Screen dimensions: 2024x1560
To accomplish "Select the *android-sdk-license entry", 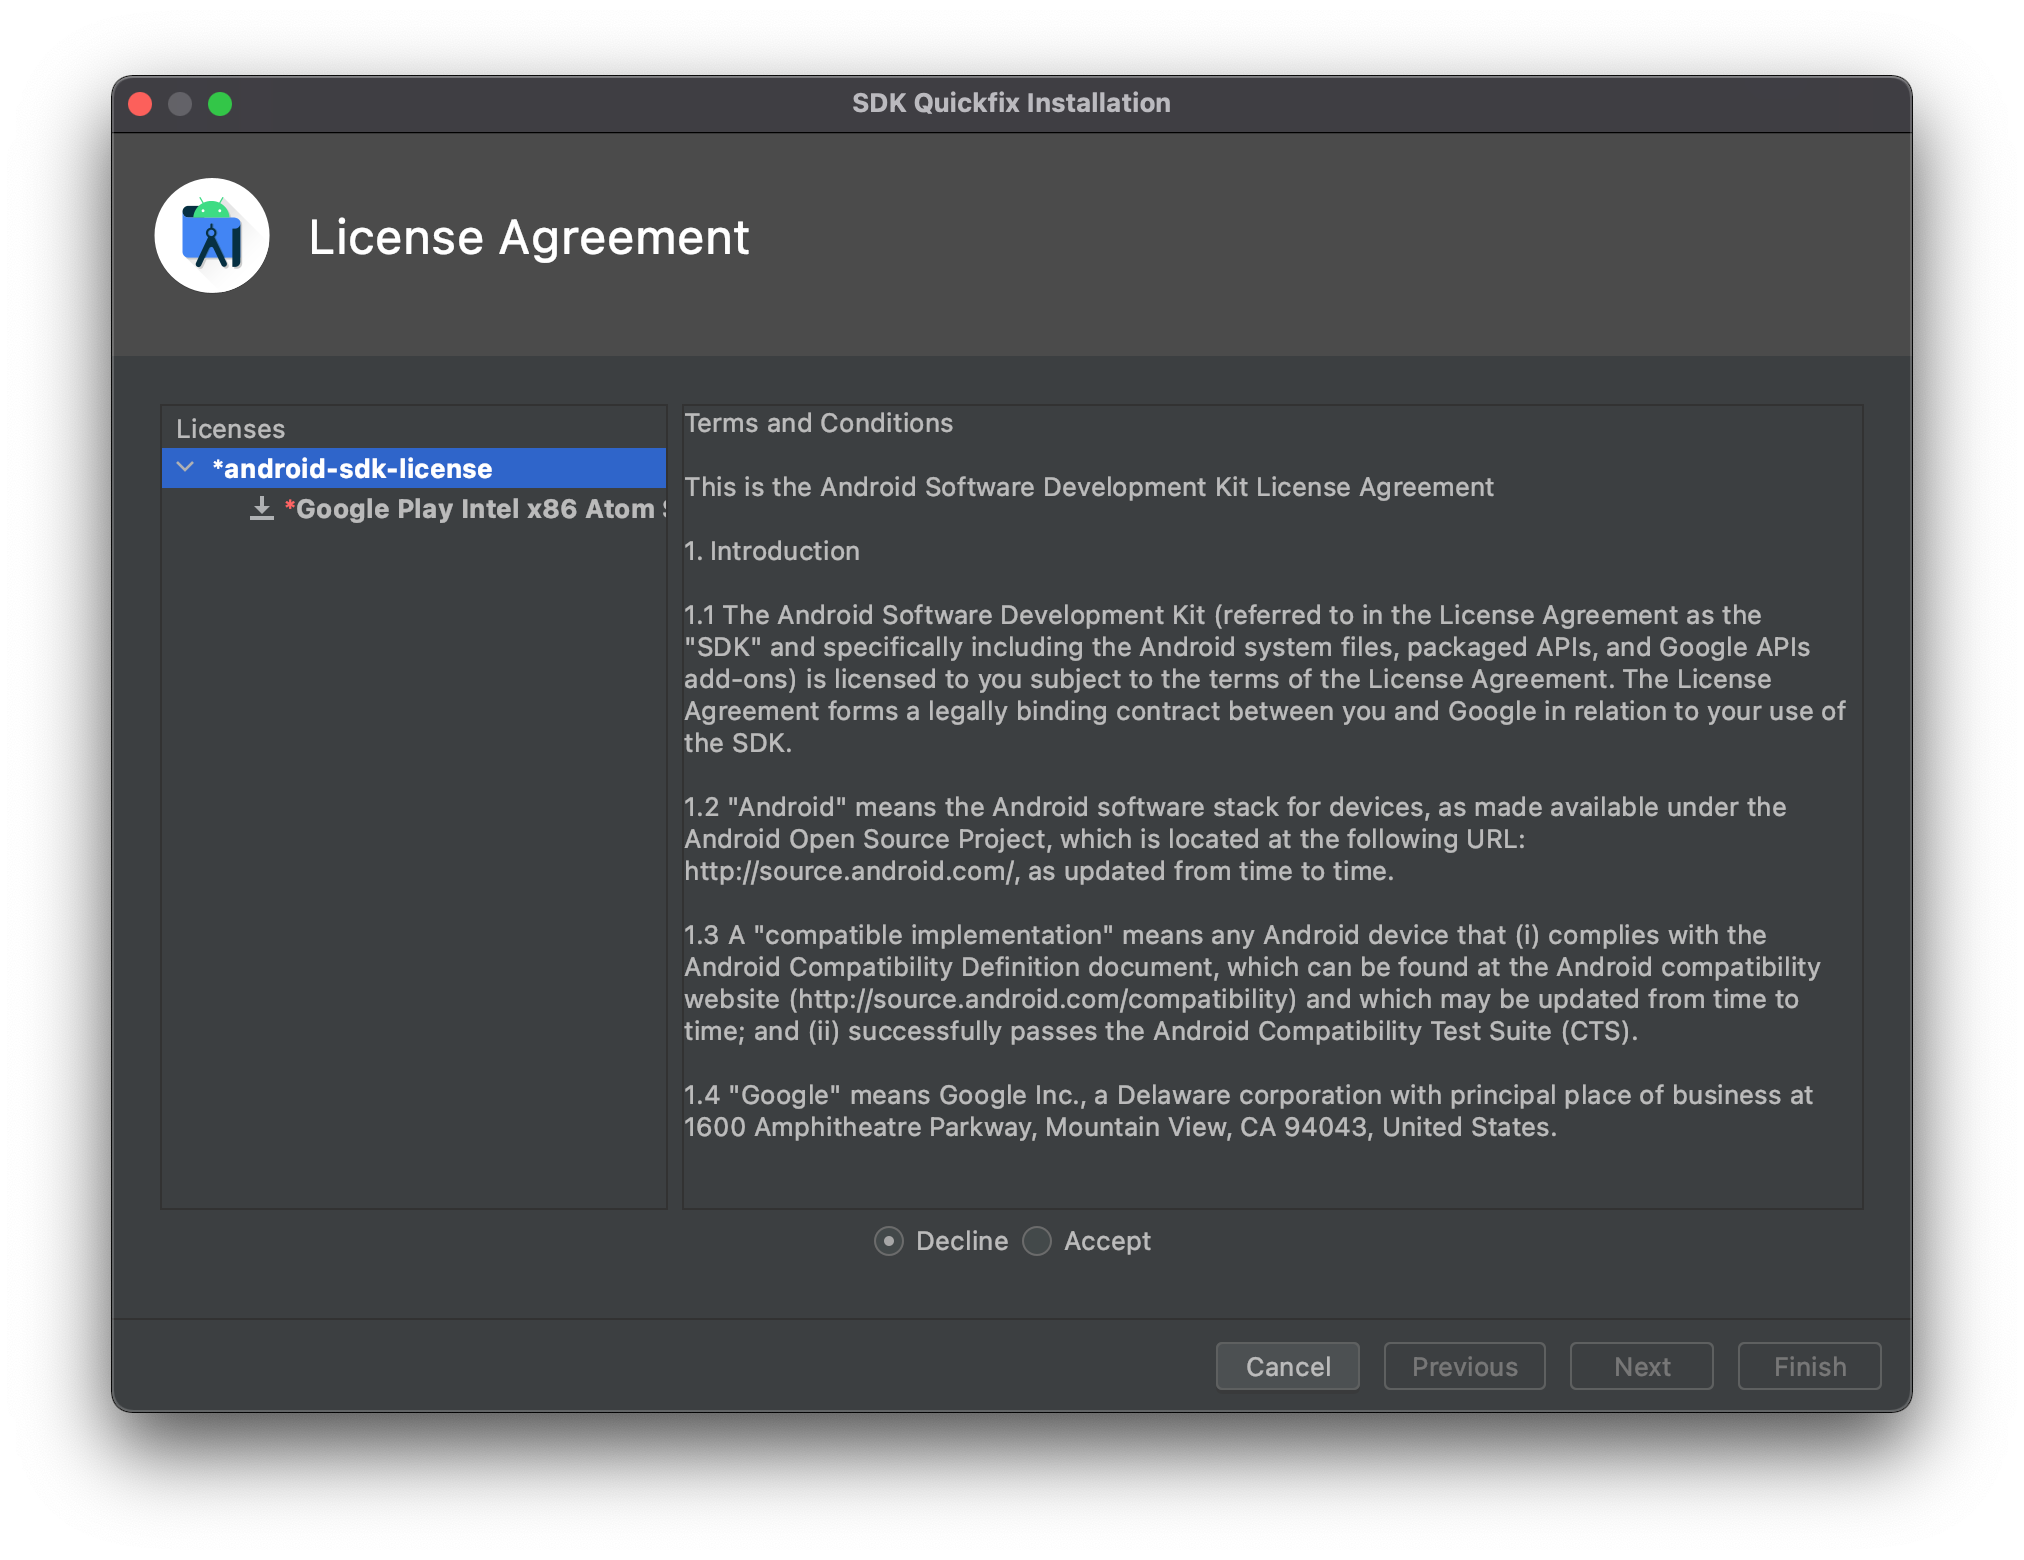I will (x=414, y=468).
